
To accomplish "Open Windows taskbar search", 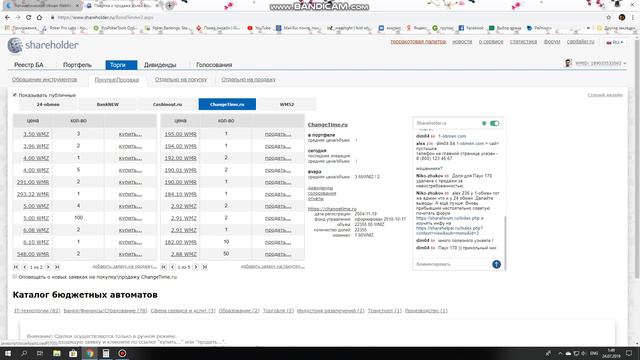I will [x=24, y=353].
